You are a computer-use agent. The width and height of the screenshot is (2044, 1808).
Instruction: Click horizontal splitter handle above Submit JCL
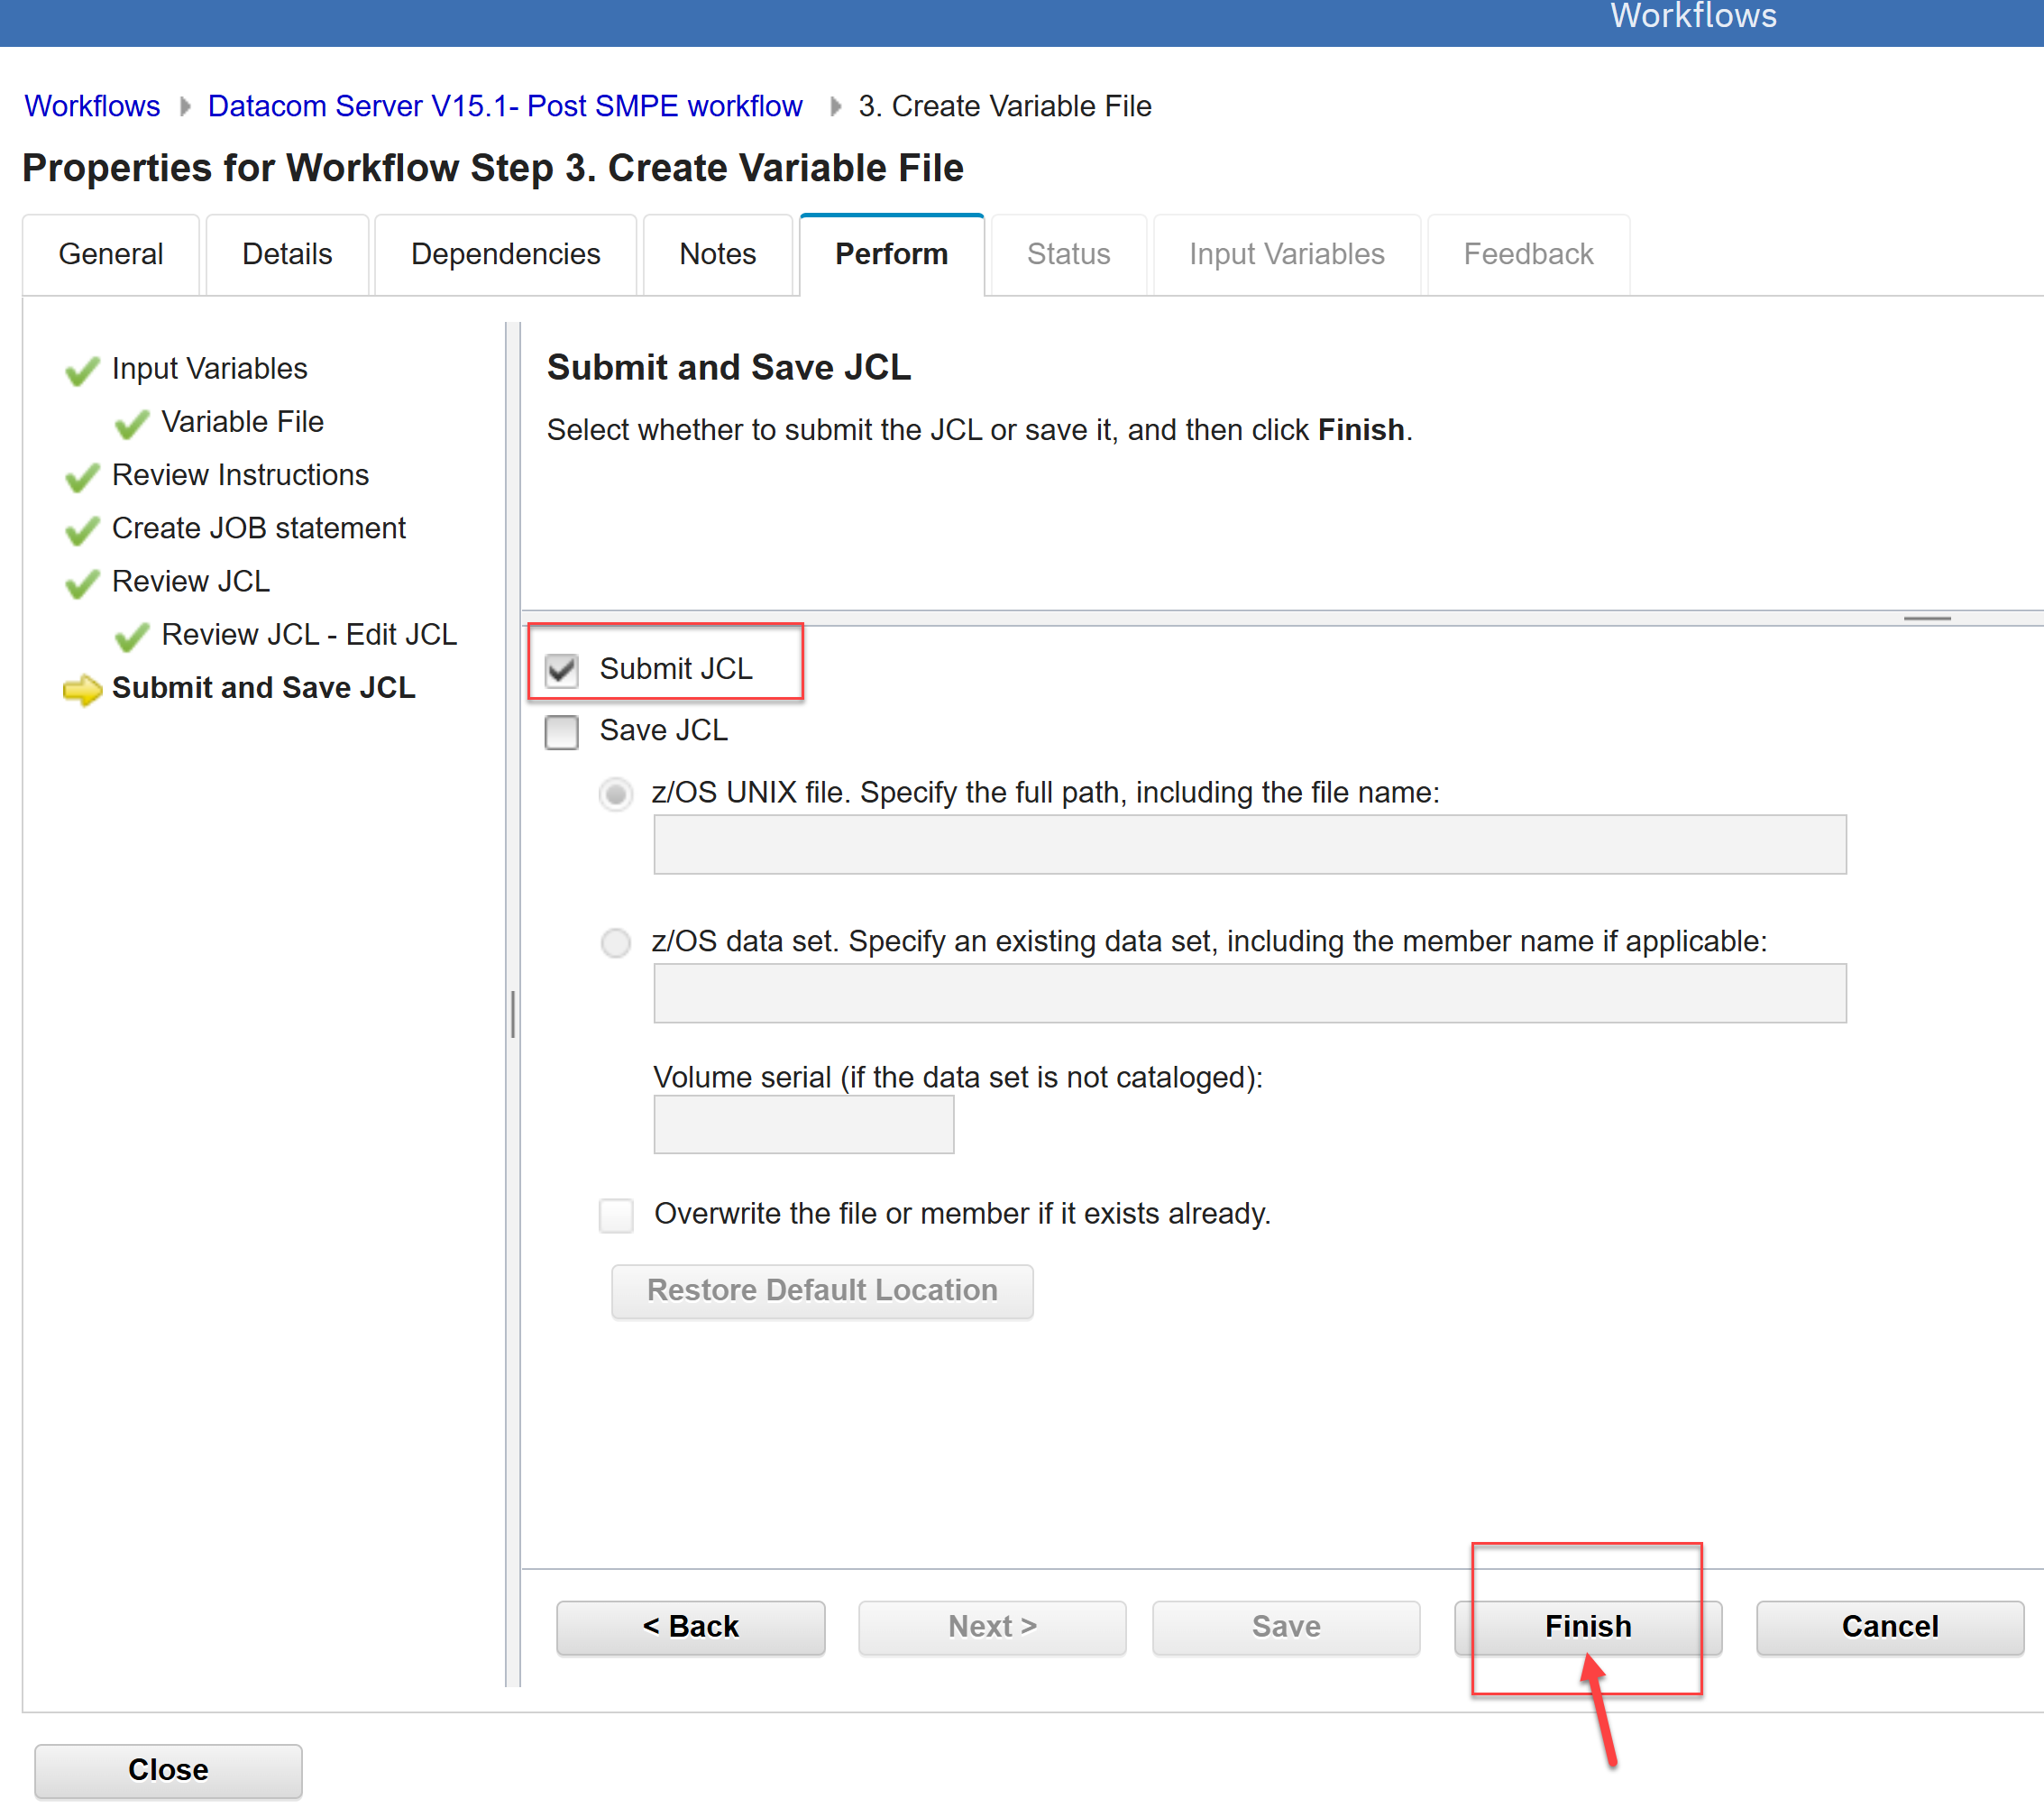pyautogui.click(x=1926, y=618)
